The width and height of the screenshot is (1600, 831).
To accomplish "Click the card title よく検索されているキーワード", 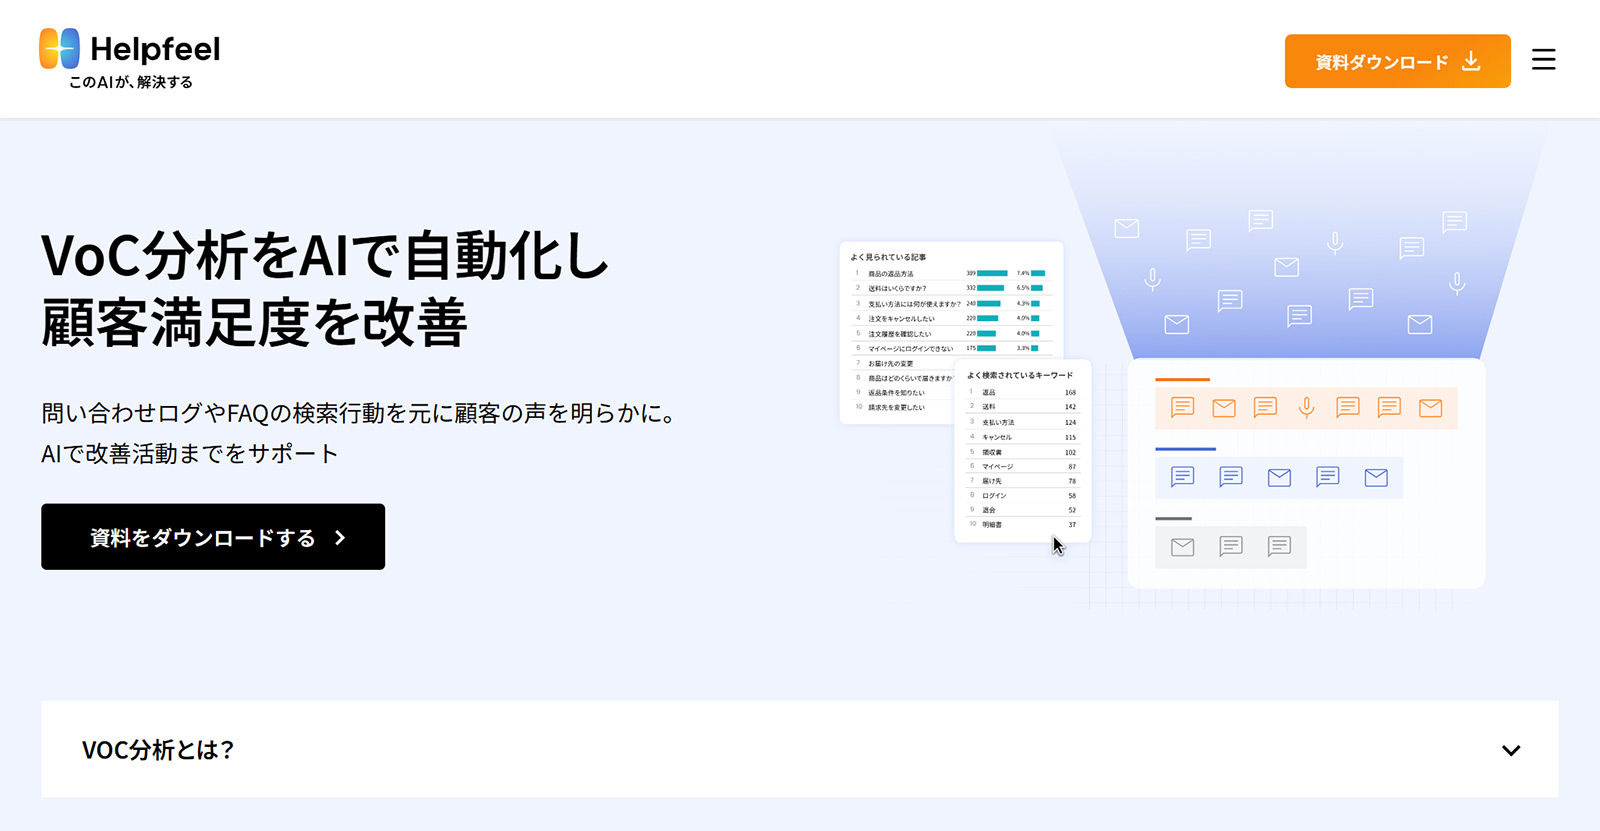I will [x=1019, y=375].
